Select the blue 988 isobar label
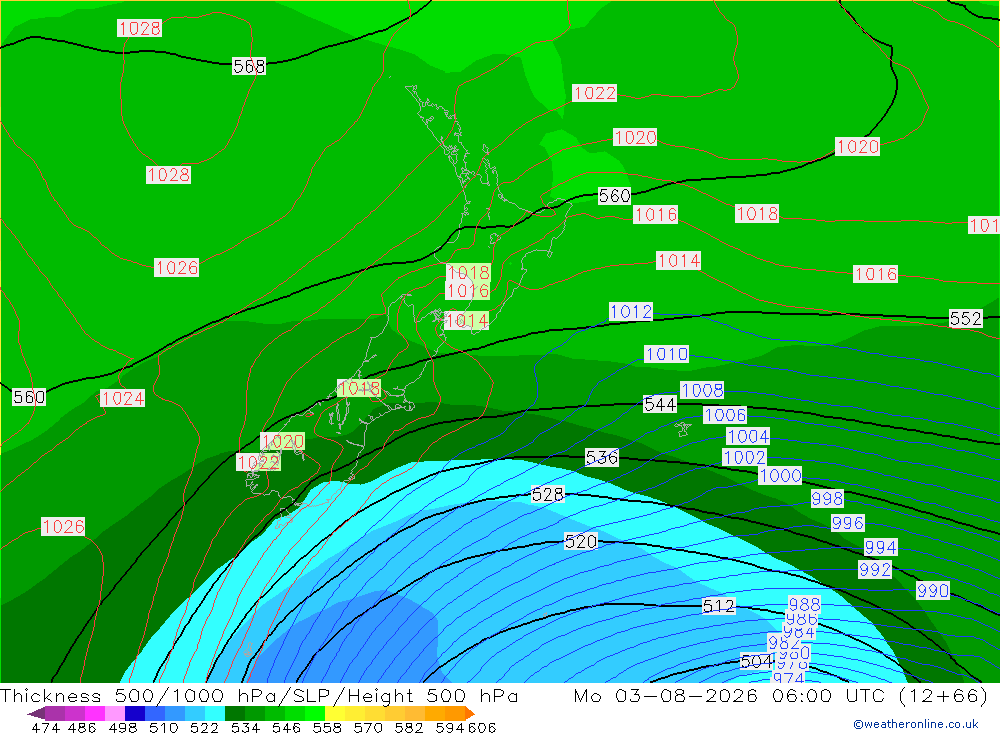 804,603
